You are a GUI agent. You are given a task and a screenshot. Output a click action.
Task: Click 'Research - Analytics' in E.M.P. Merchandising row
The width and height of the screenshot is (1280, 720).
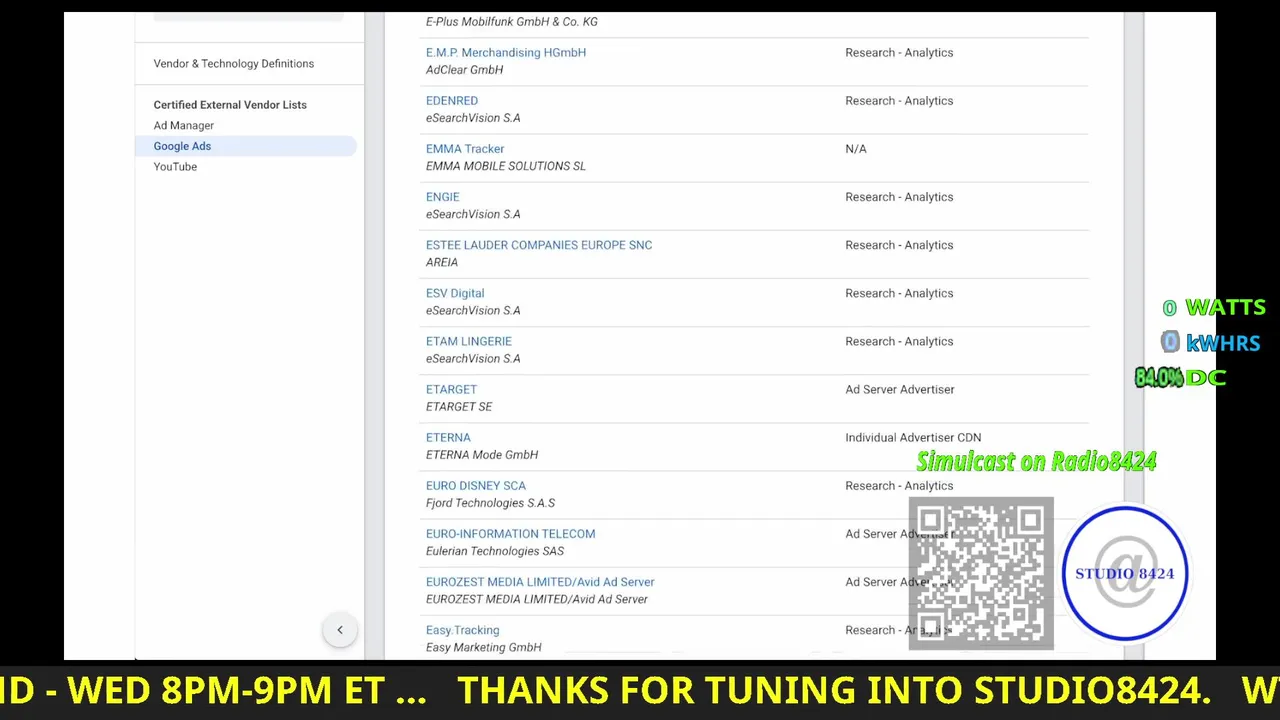point(899,53)
